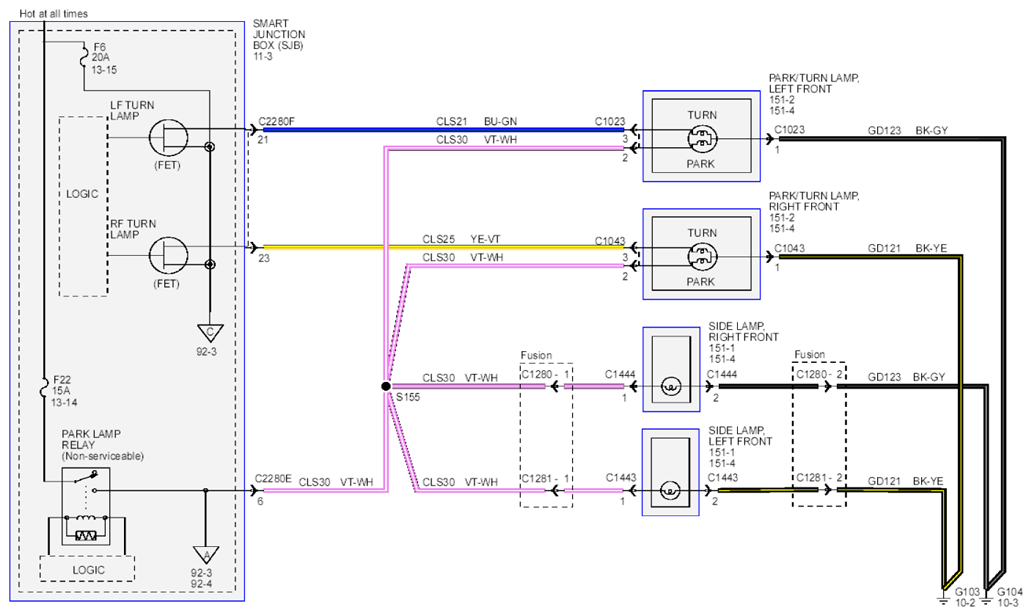Select the G103 ground symbol
Image resolution: width=1033 pixels, height=616 pixels.
pos(943,599)
